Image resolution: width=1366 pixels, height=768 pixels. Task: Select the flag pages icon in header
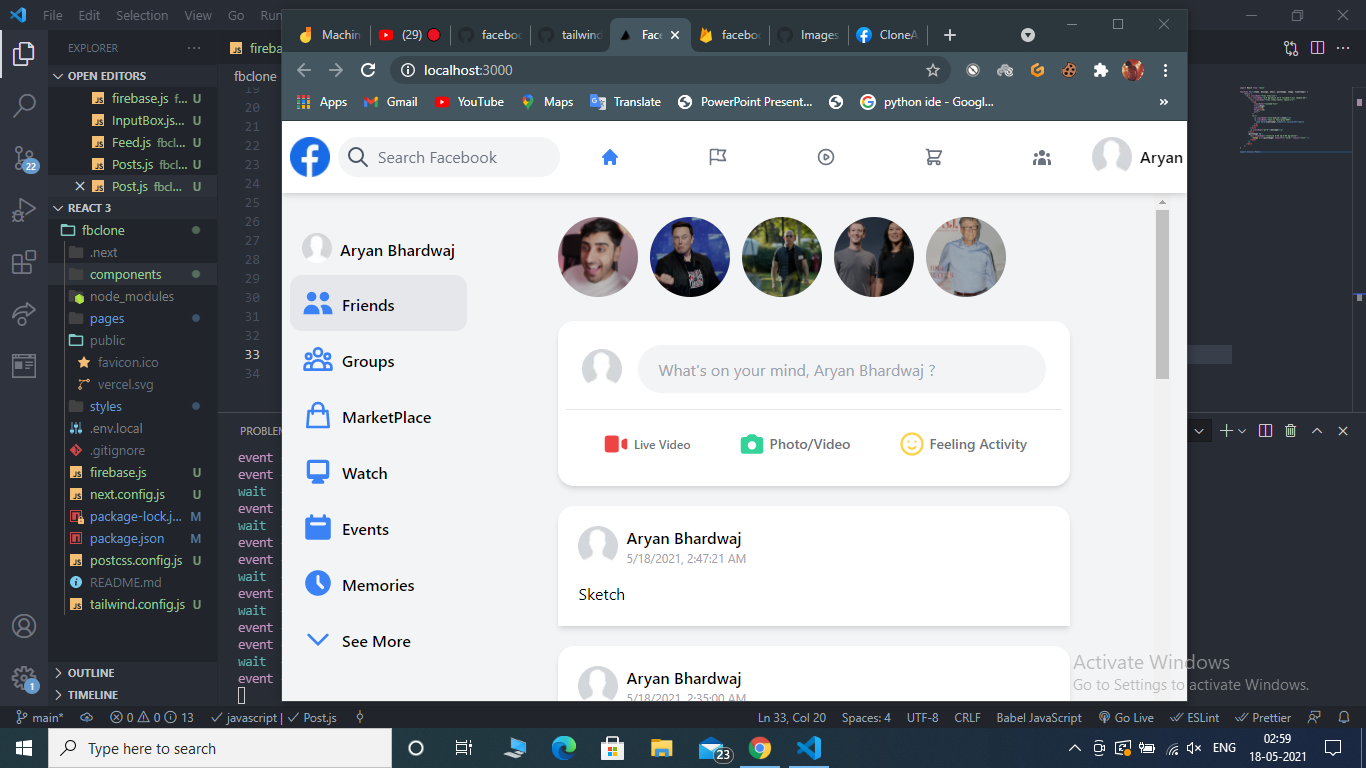point(718,157)
